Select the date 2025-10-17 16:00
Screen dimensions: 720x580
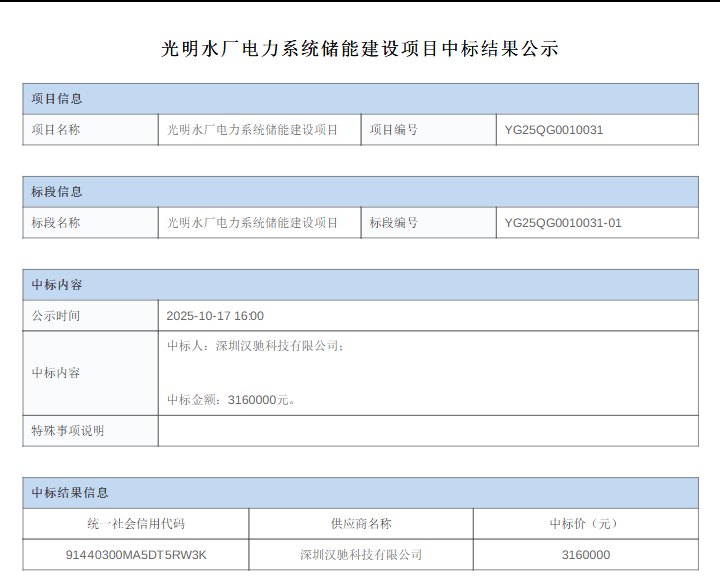(215, 316)
